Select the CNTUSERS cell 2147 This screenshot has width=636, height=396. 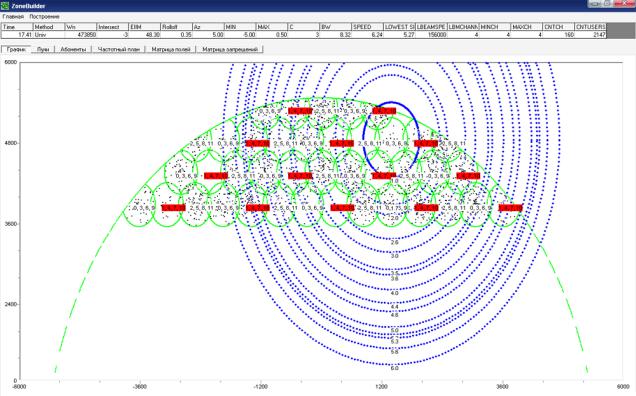pos(590,35)
